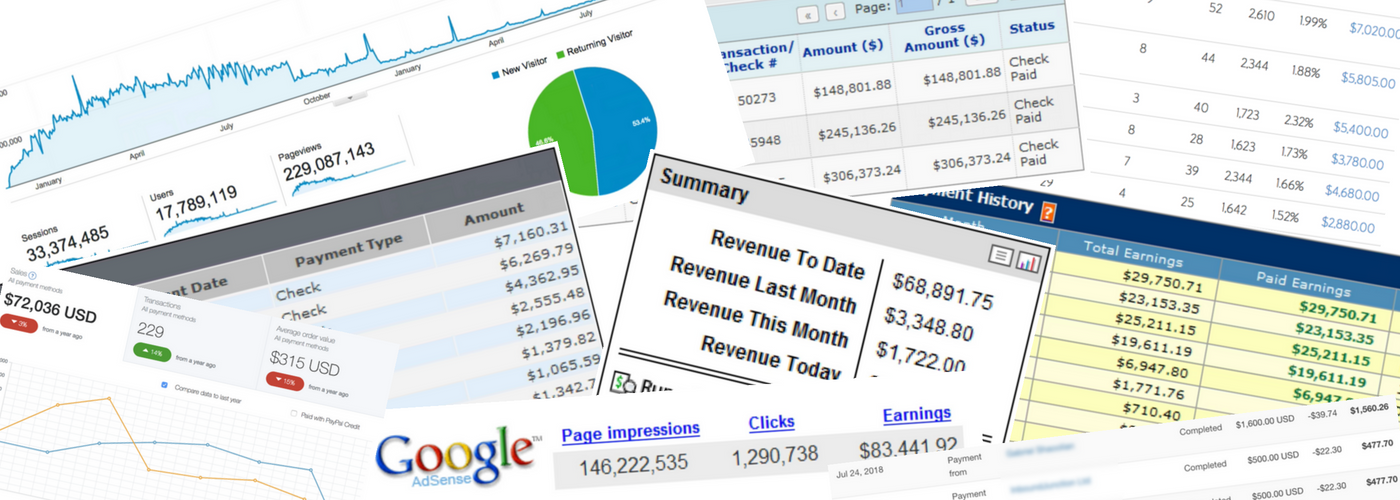Click the Status column header

click(1033, 27)
